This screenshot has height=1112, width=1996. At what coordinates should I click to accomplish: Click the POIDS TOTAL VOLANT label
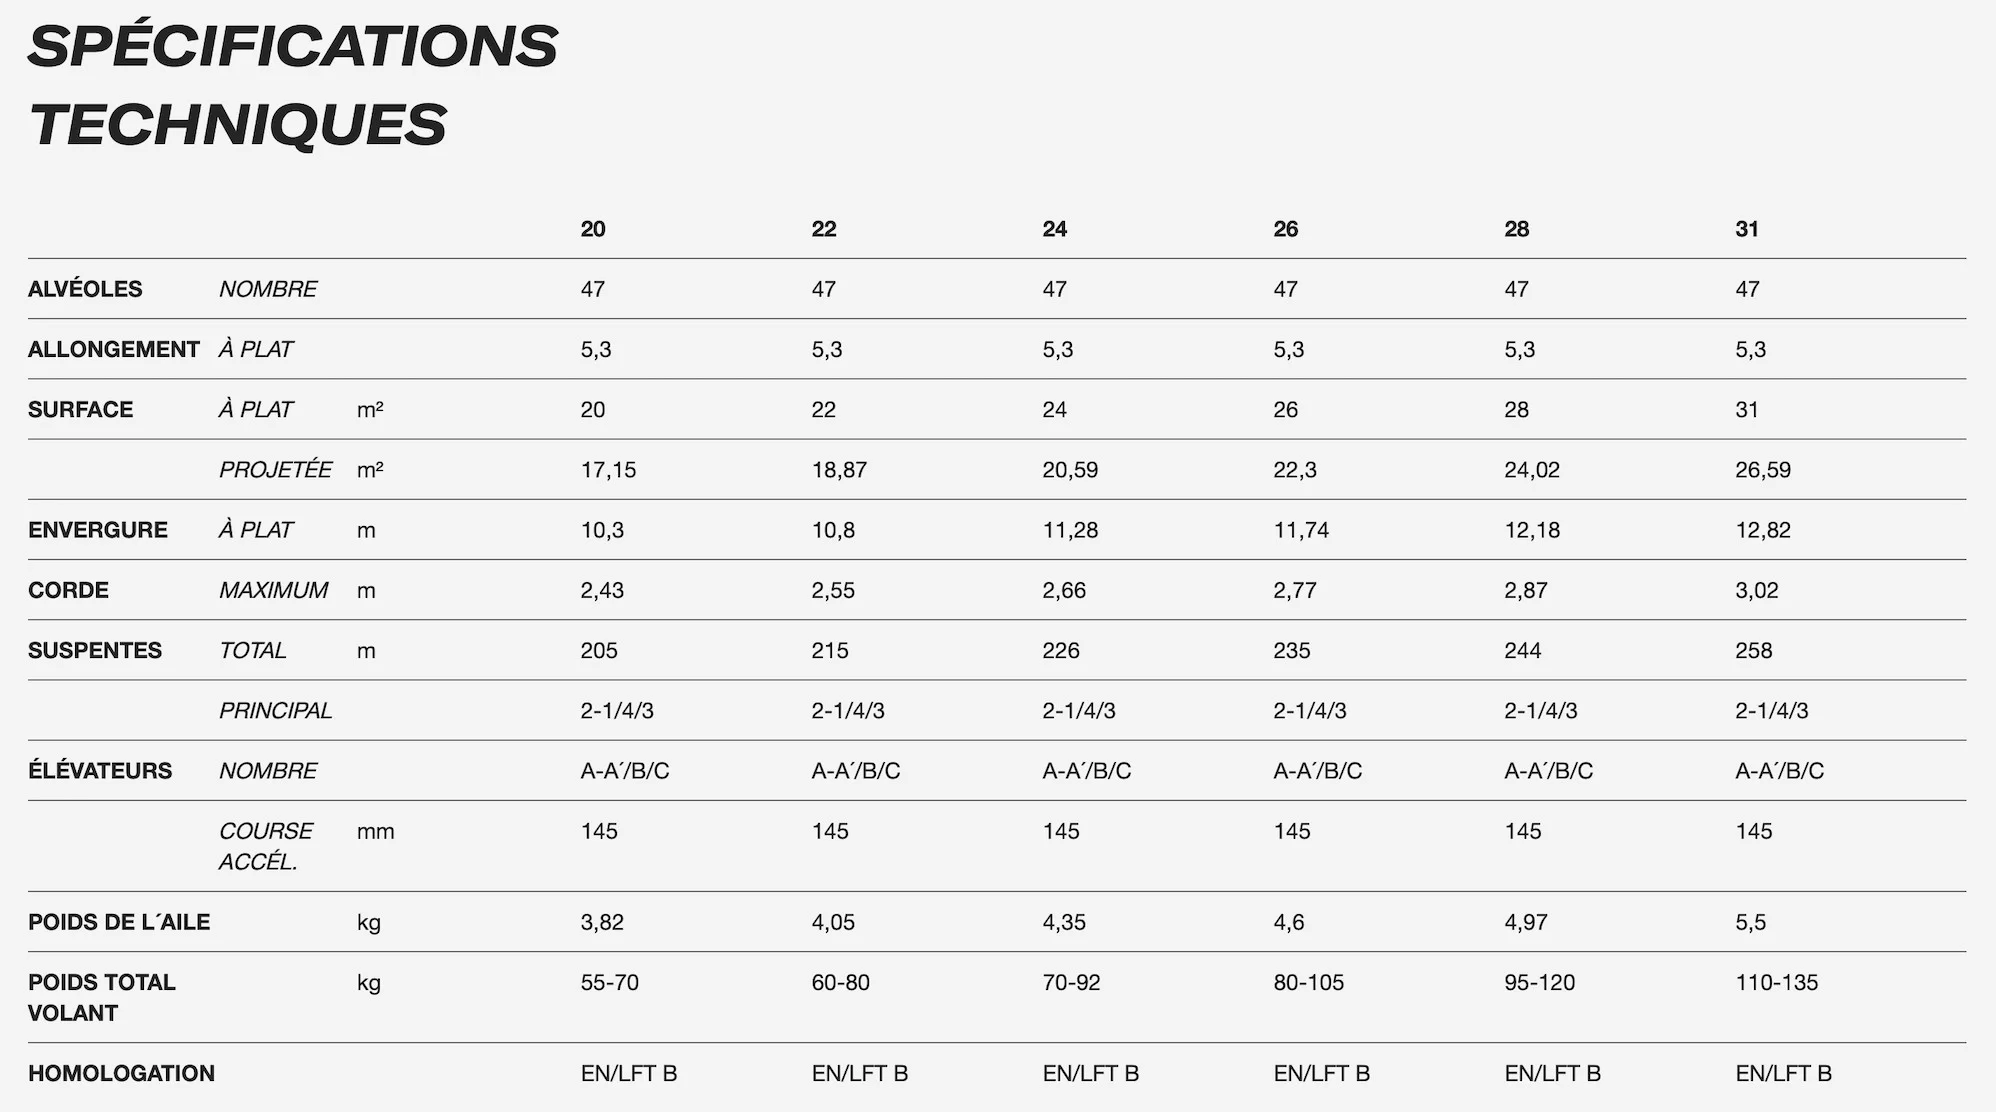click(101, 997)
